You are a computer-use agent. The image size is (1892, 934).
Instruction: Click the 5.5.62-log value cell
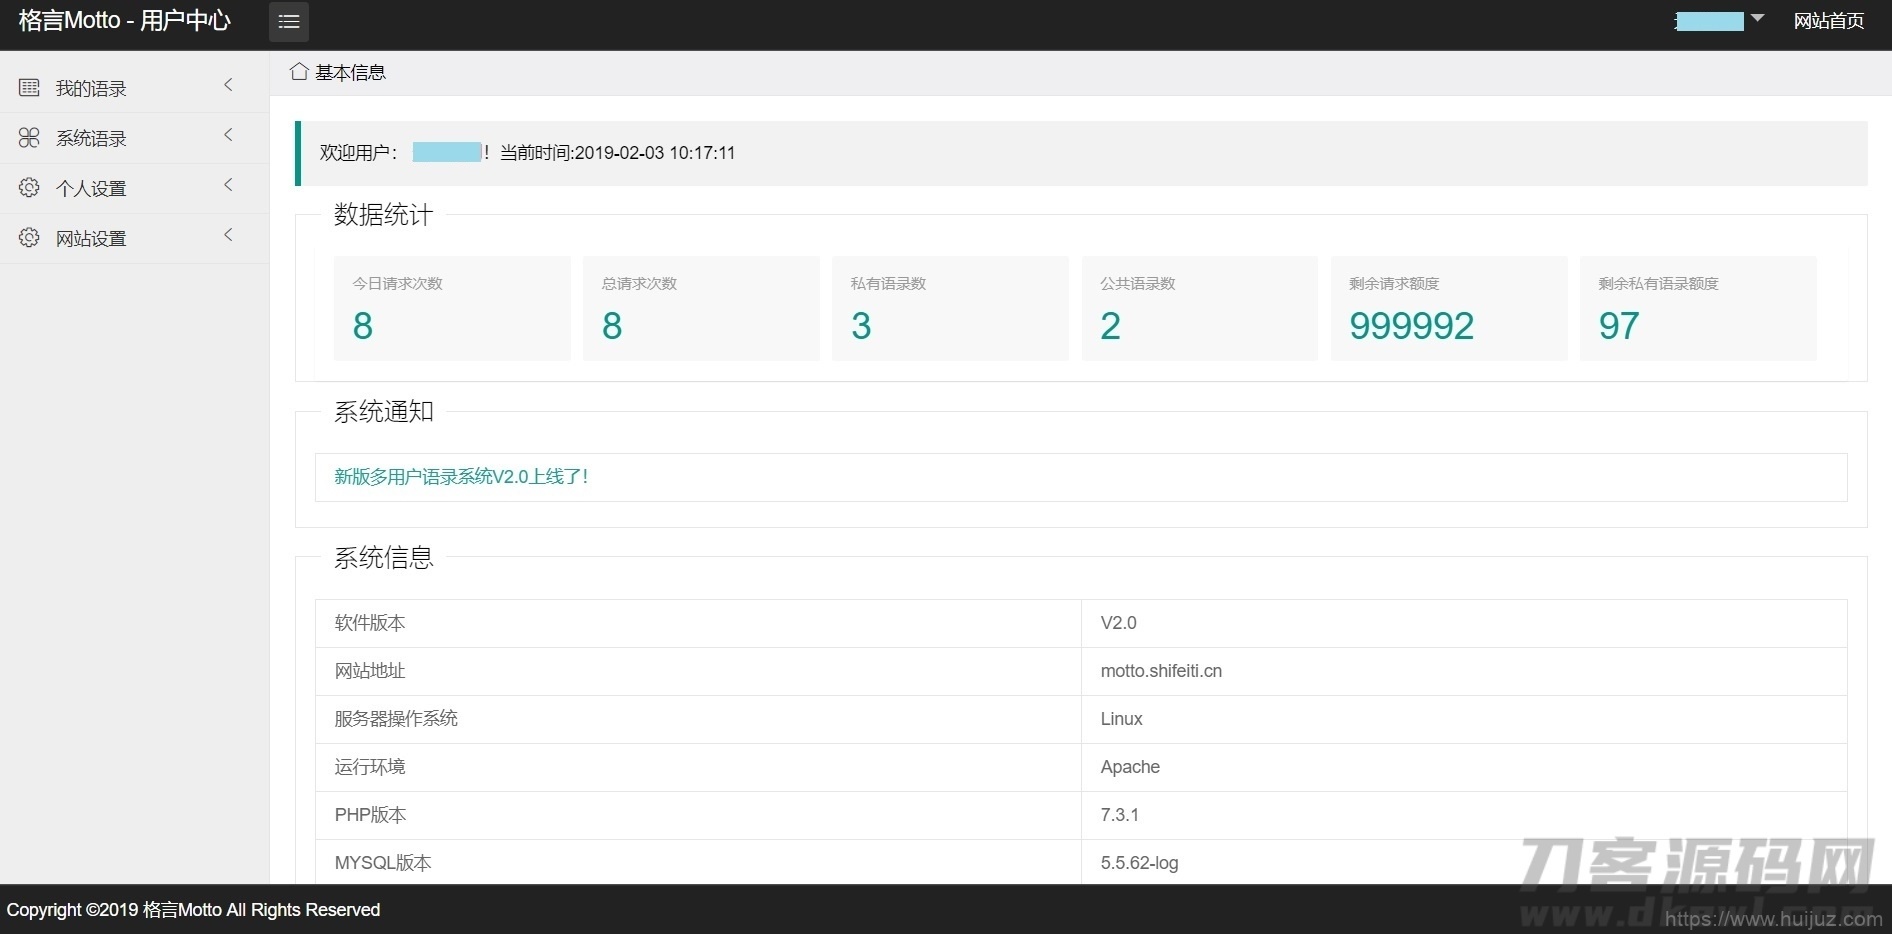coord(1464,862)
